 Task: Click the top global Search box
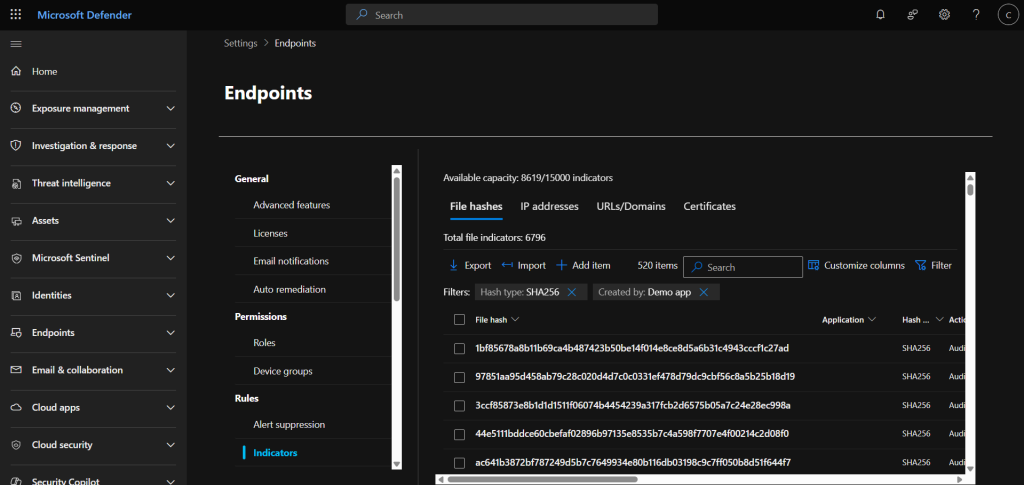(502, 14)
